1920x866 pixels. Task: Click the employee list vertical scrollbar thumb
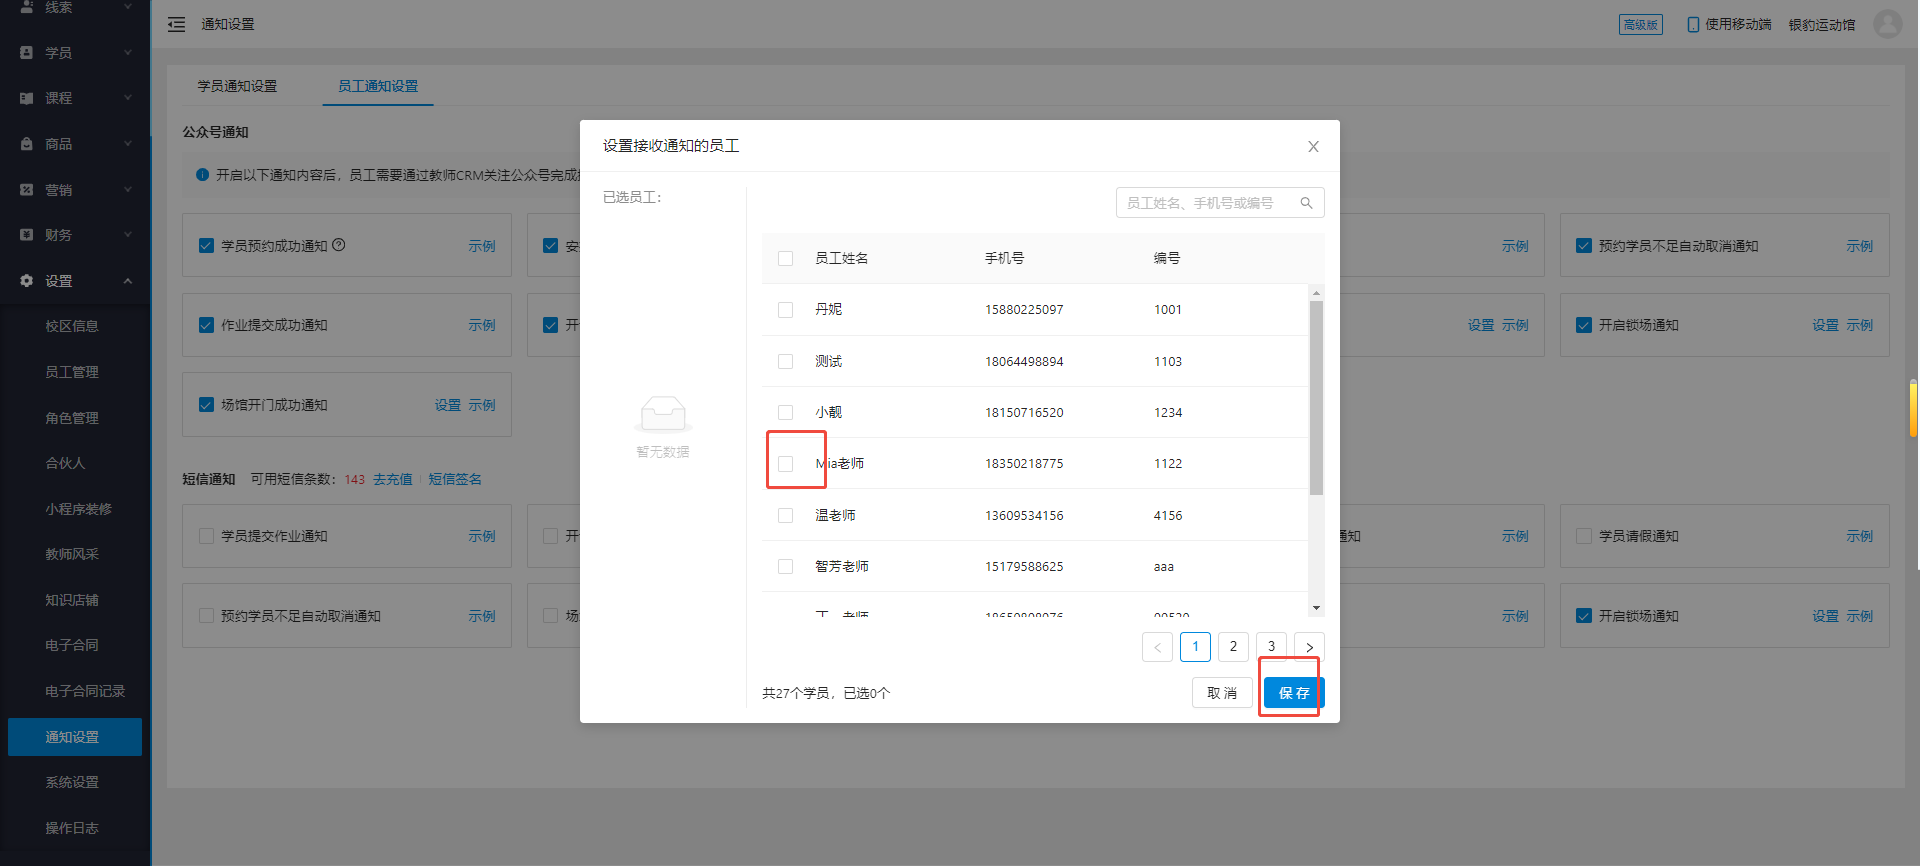click(x=1316, y=397)
